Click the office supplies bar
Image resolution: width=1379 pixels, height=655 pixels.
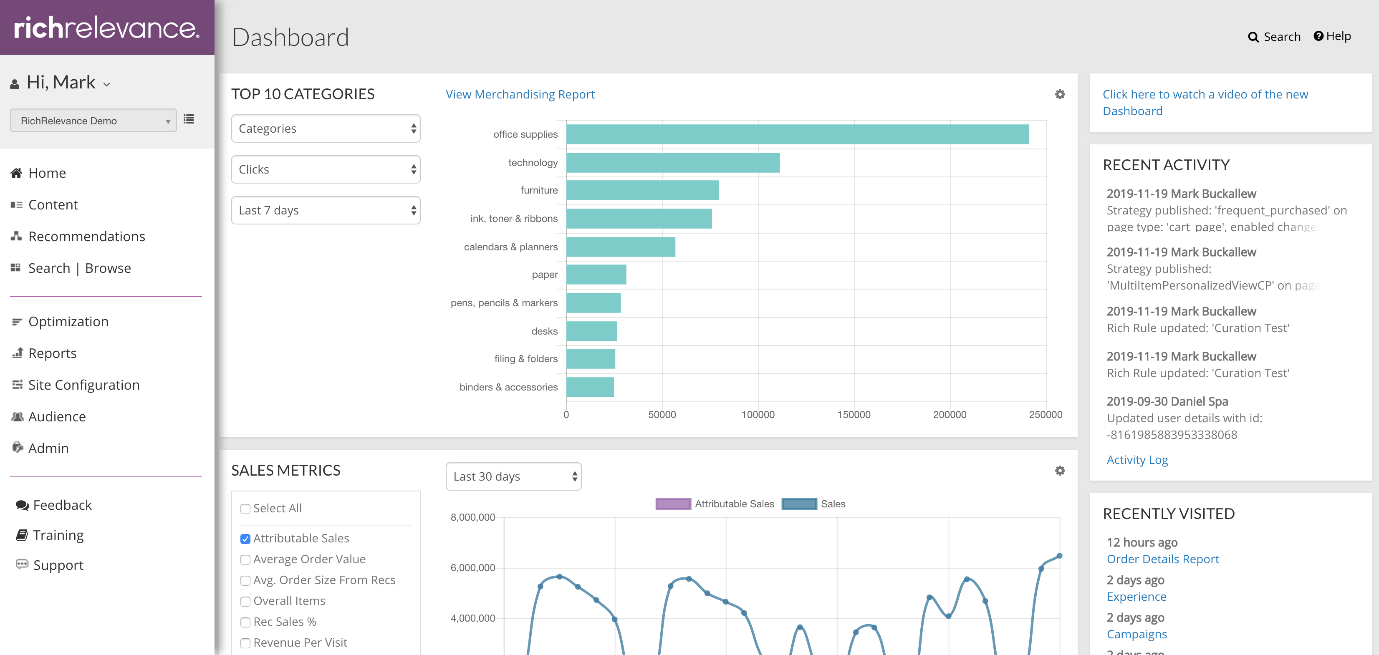(x=797, y=134)
